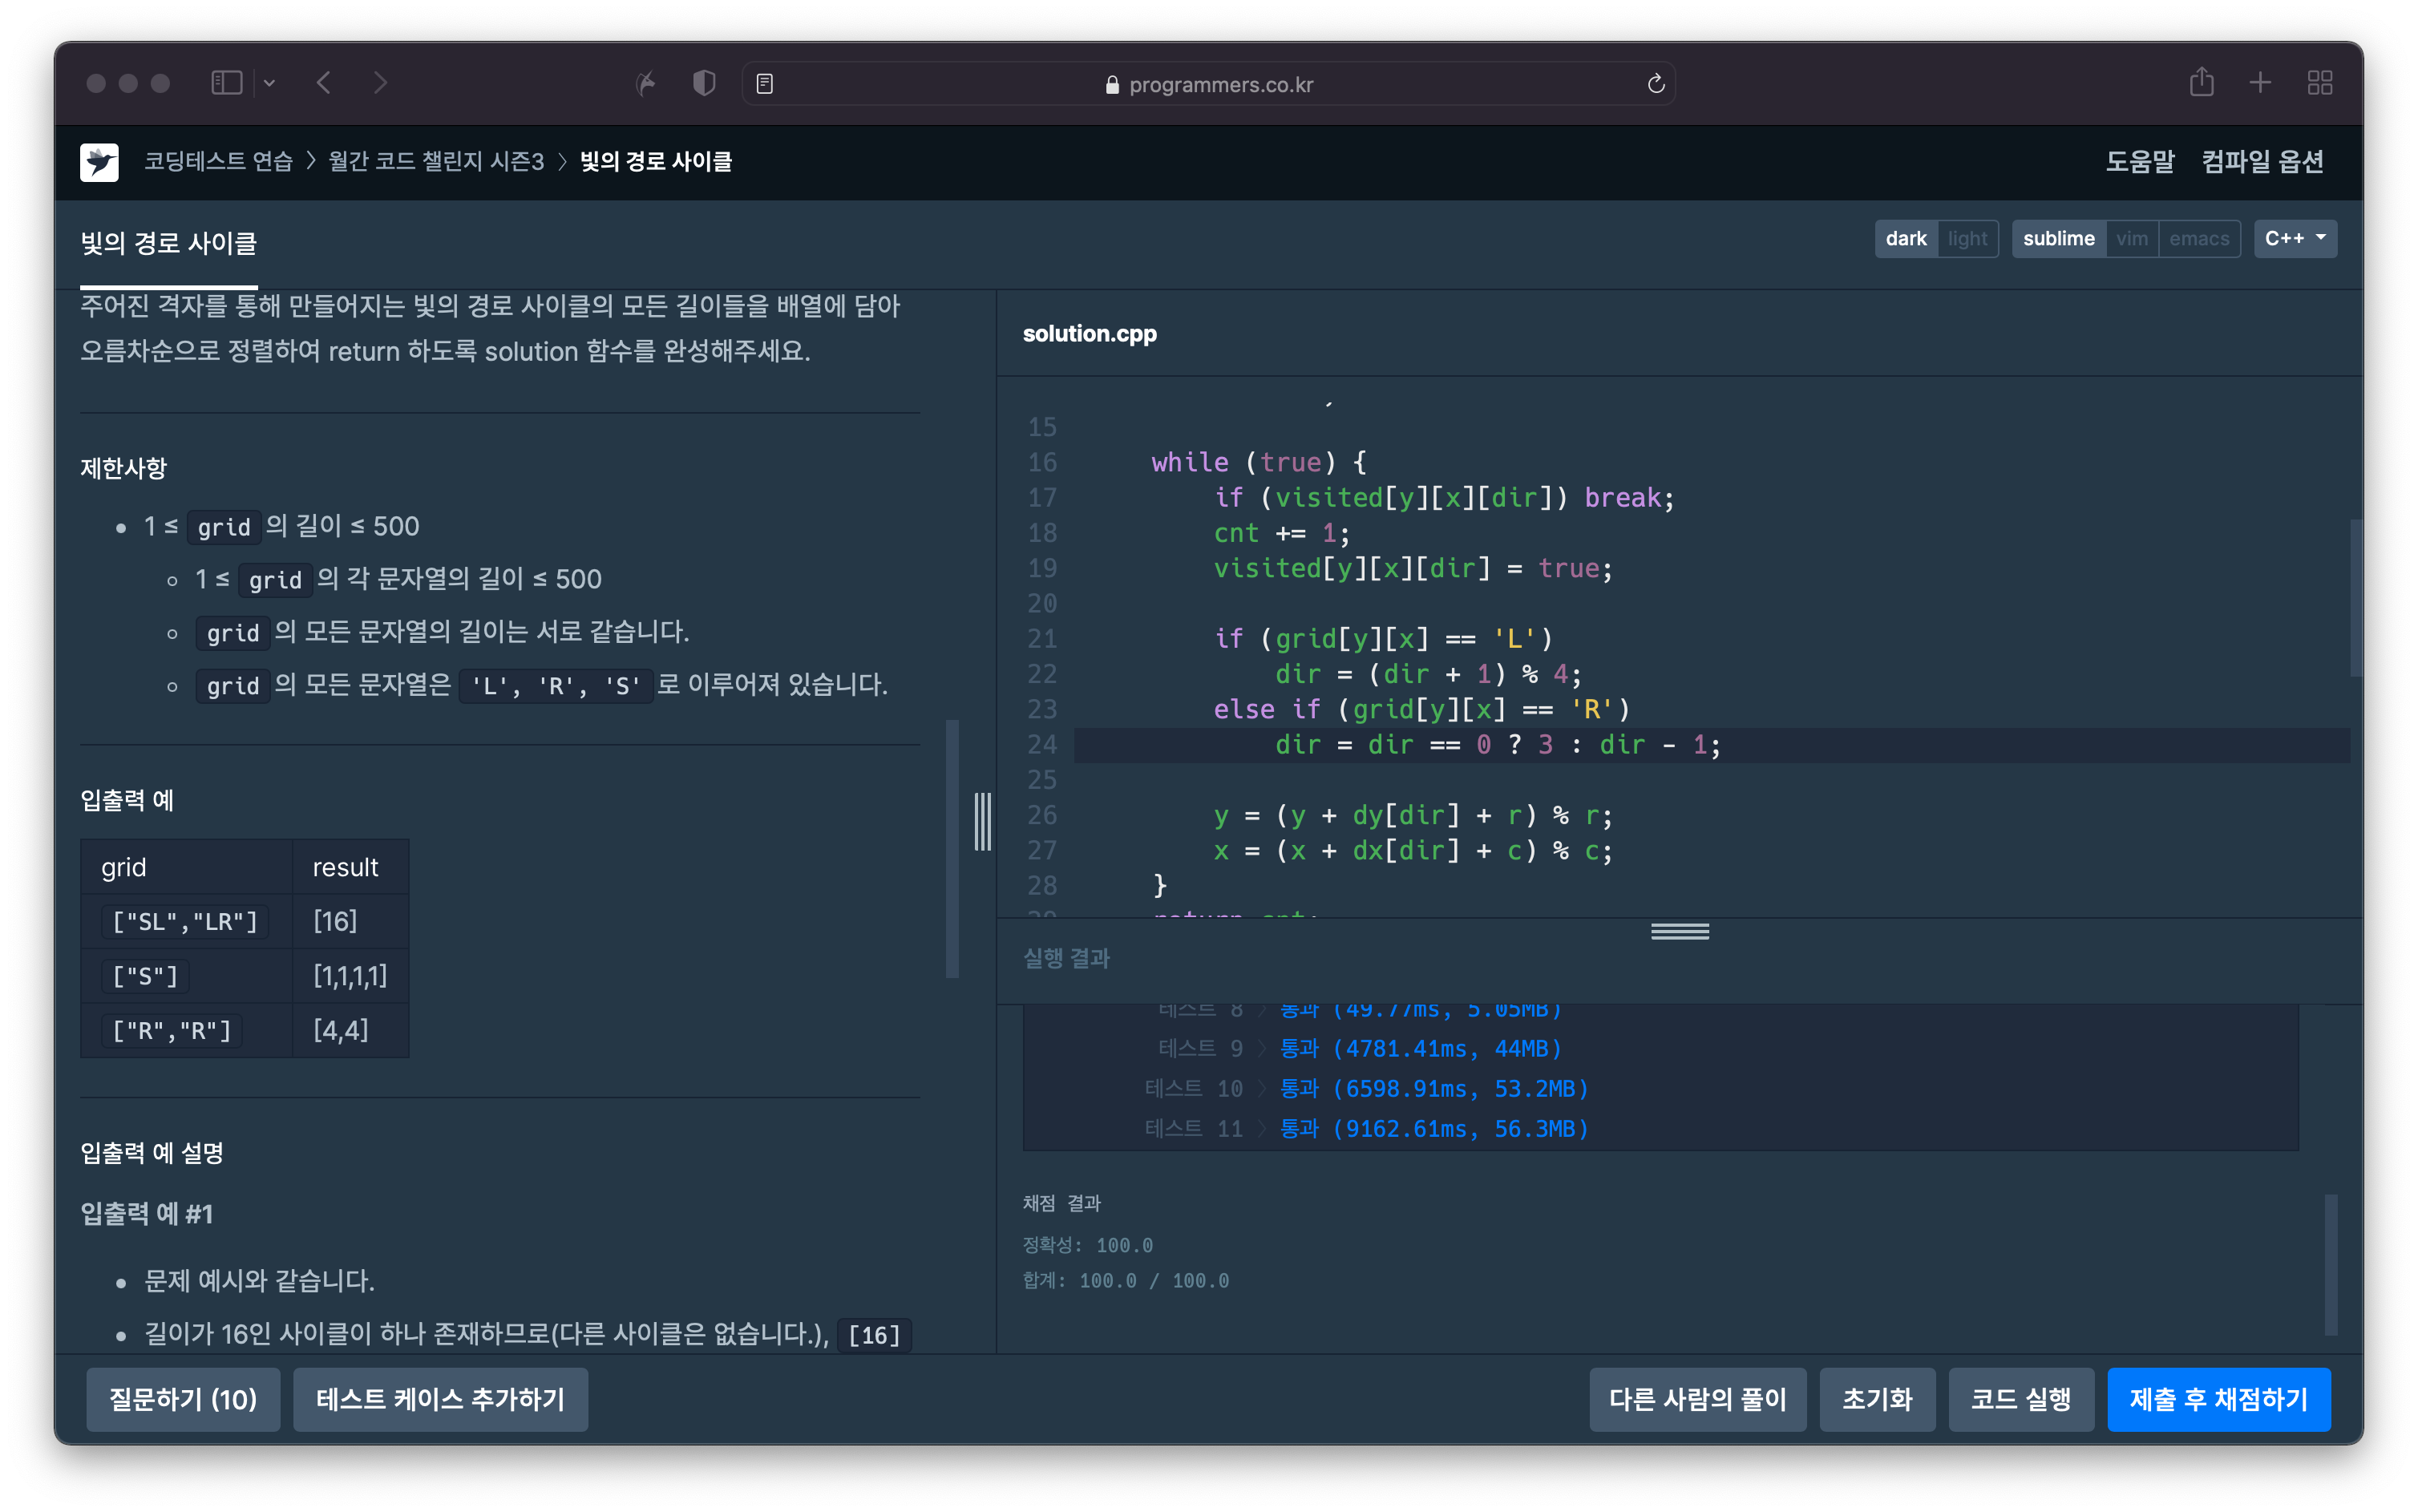The image size is (2418, 1512).
Task: Select the solution.cpp file tab
Action: point(1089,334)
